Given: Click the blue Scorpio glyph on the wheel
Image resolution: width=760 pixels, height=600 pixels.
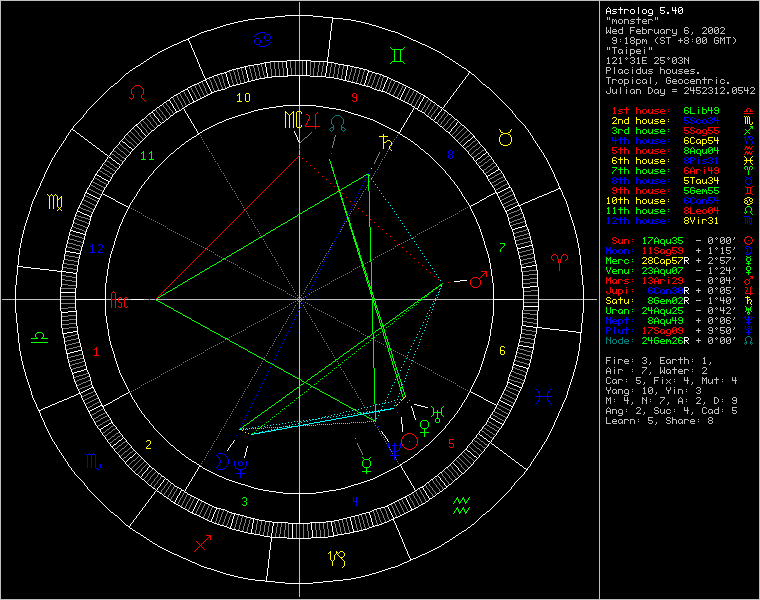Looking at the screenshot, I should coord(94,461).
